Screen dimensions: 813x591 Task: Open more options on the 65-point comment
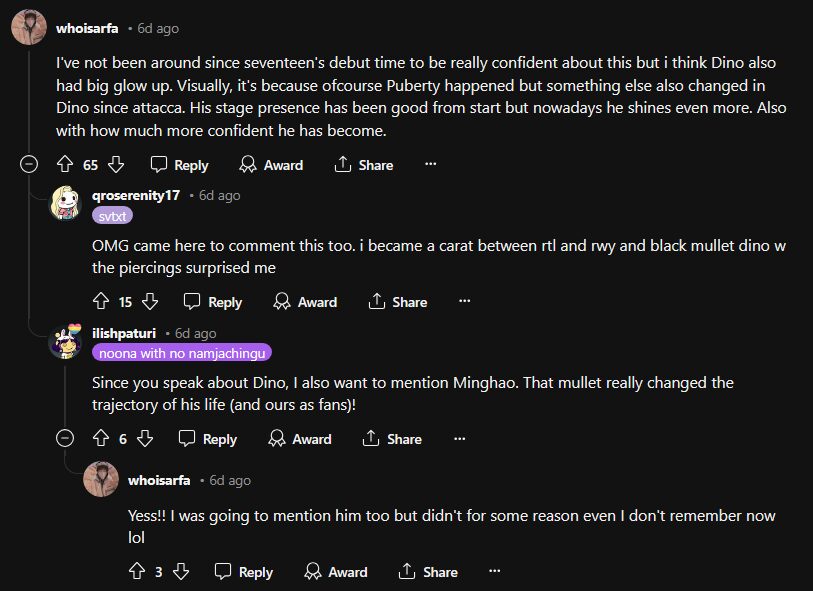431,165
